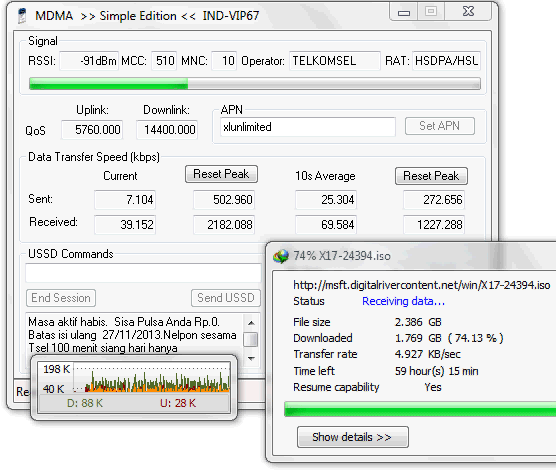
Task: Click the Time left 59 hour(s) 15 min
Action: 437,371
